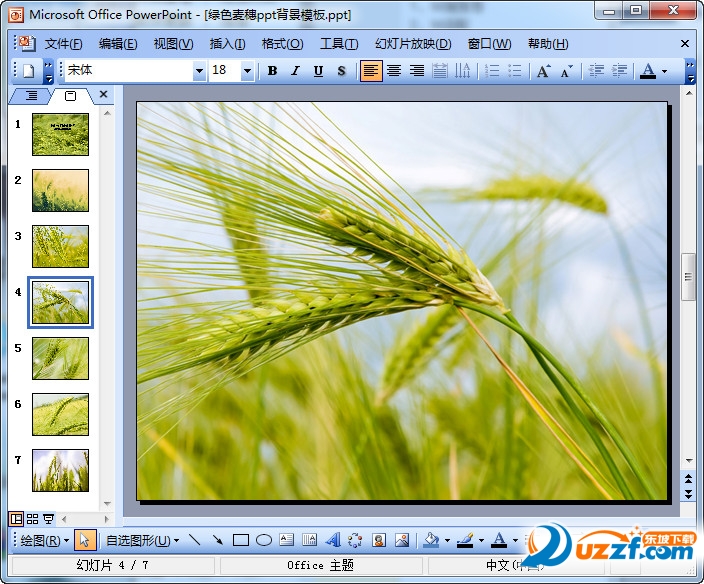Toggle text Shadow formatting
The width and height of the screenshot is (704, 584).
point(341,71)
